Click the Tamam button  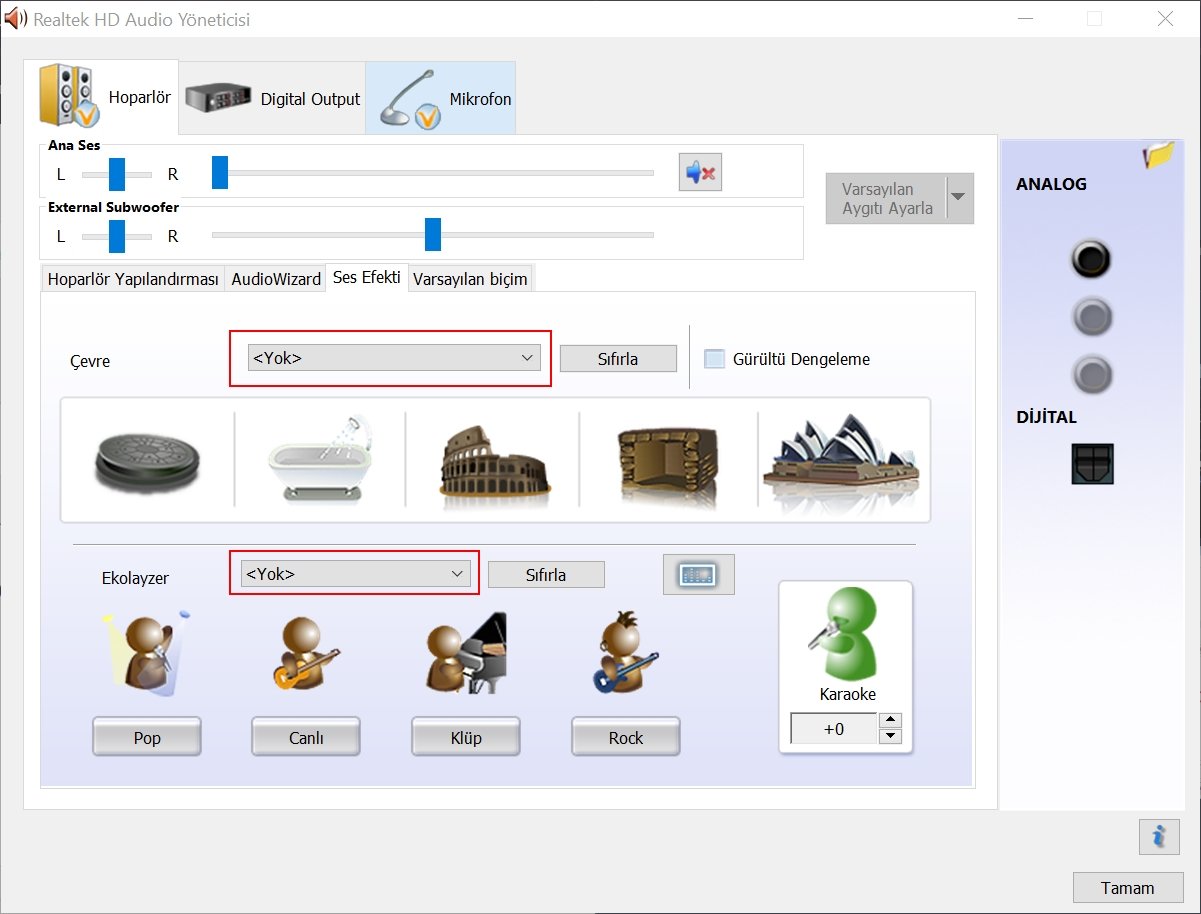click(x=1128, y=888)
